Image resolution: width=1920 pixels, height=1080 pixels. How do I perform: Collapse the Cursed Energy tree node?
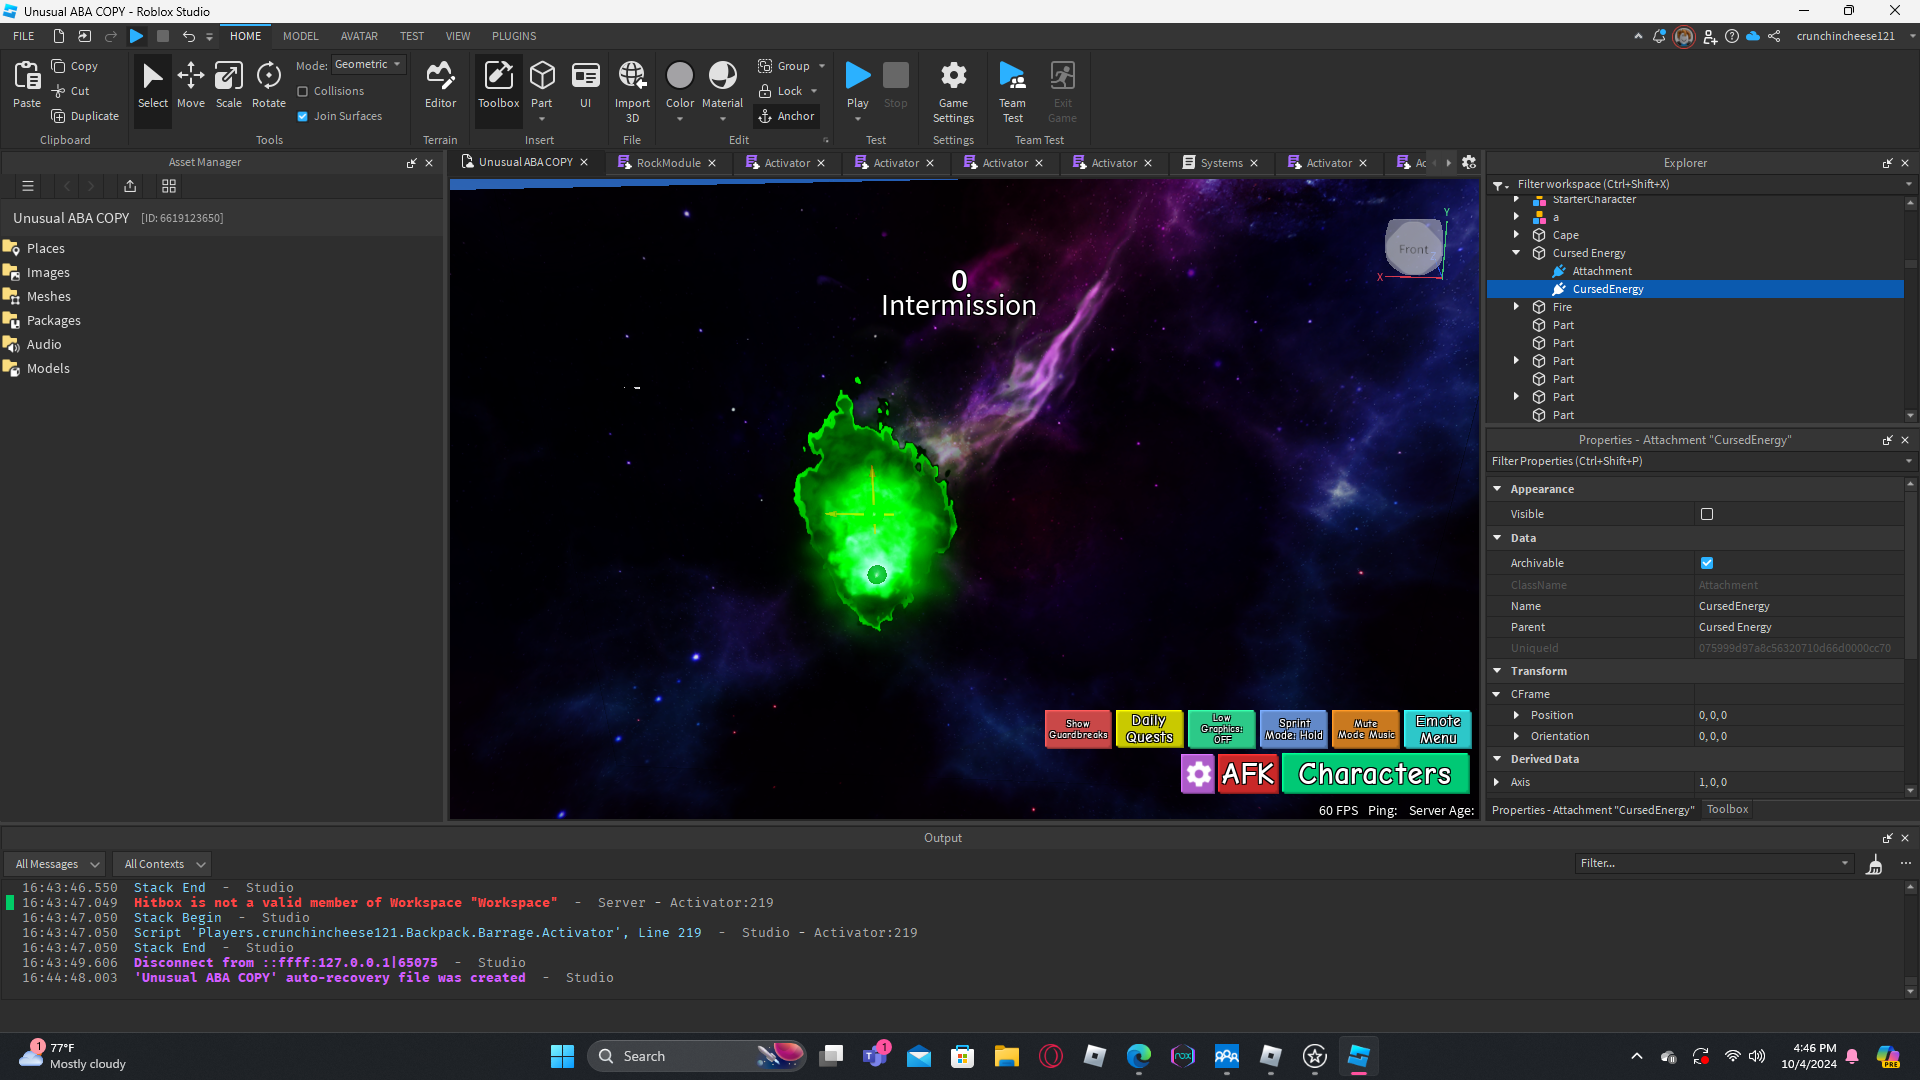click(1517, 253)
